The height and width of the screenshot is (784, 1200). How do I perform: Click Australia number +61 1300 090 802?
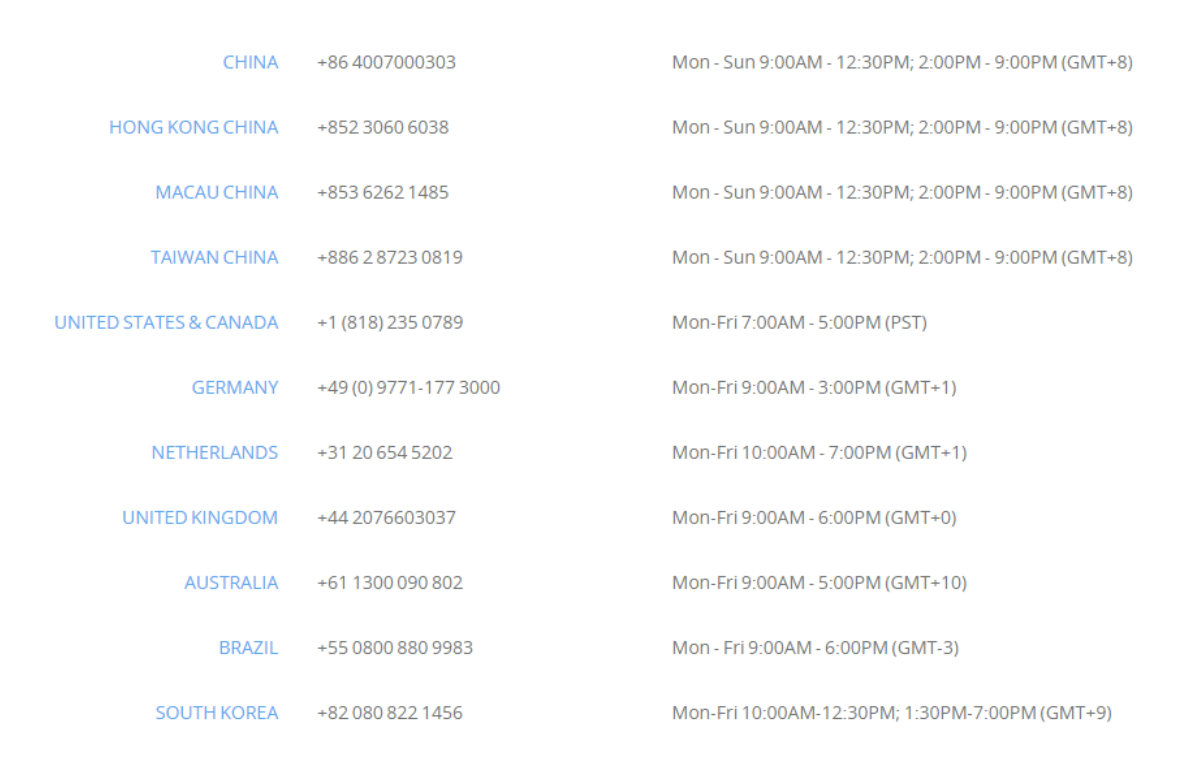coord(390,582)
